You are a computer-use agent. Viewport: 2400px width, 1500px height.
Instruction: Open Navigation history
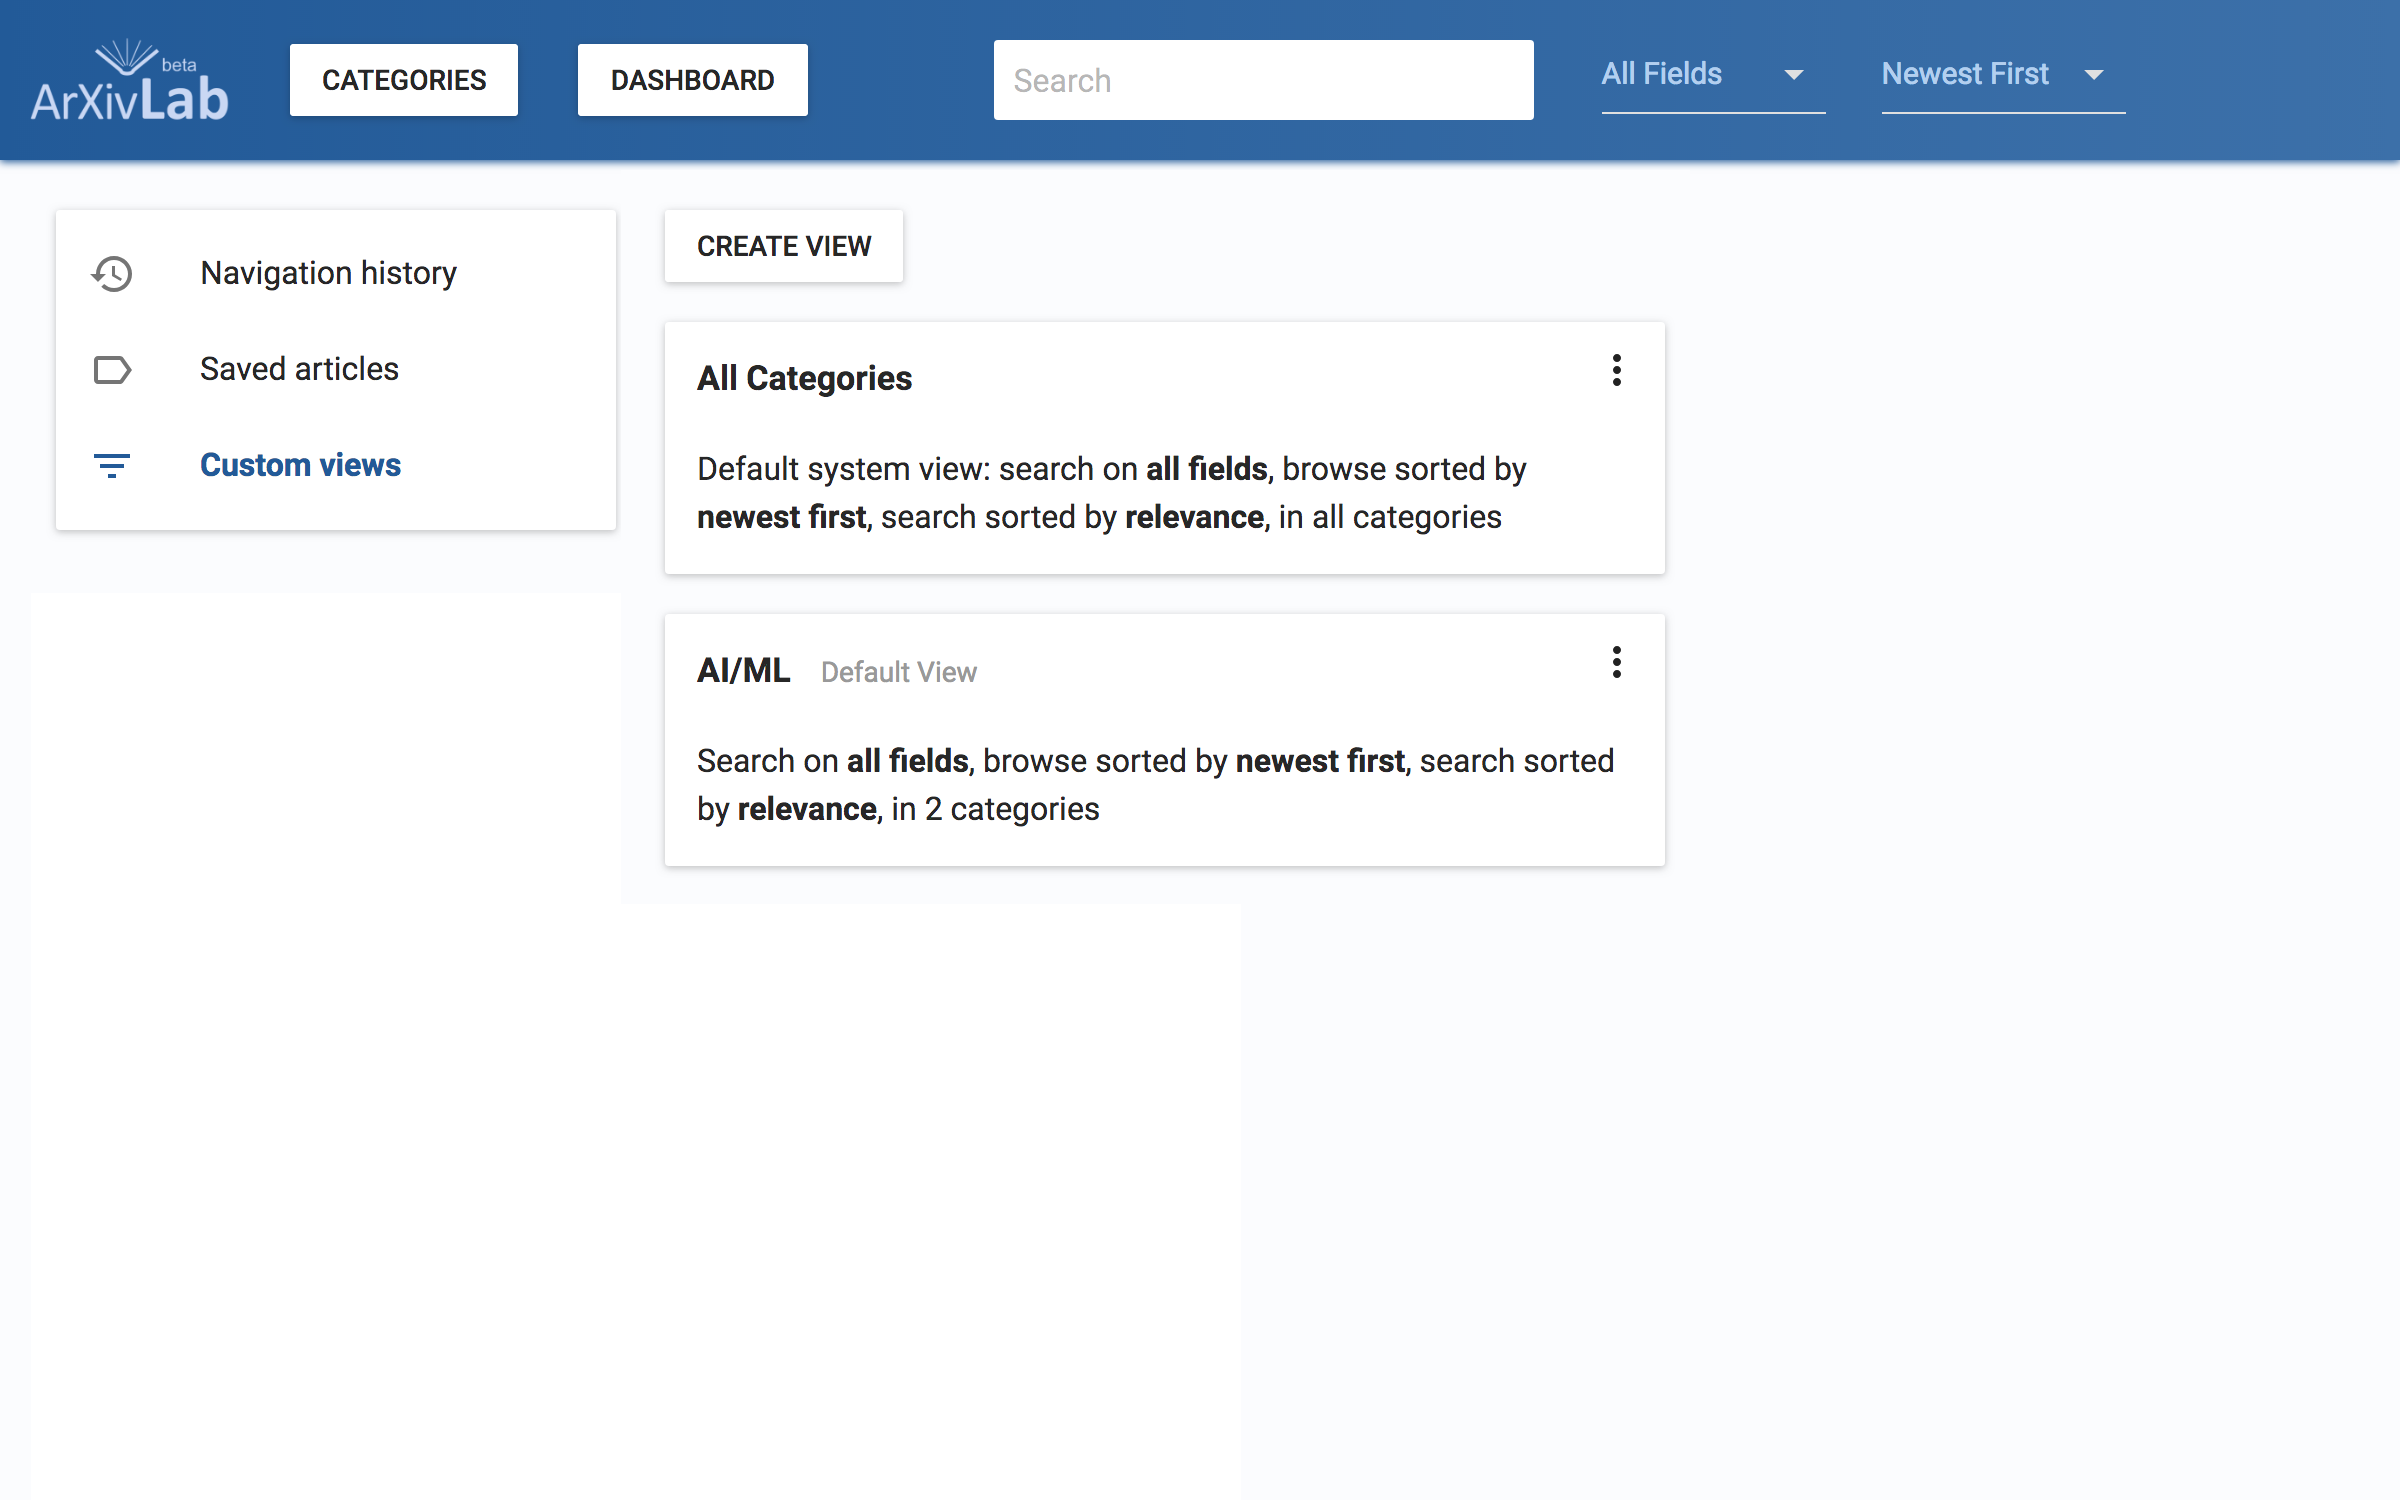[x=336, y=273]
